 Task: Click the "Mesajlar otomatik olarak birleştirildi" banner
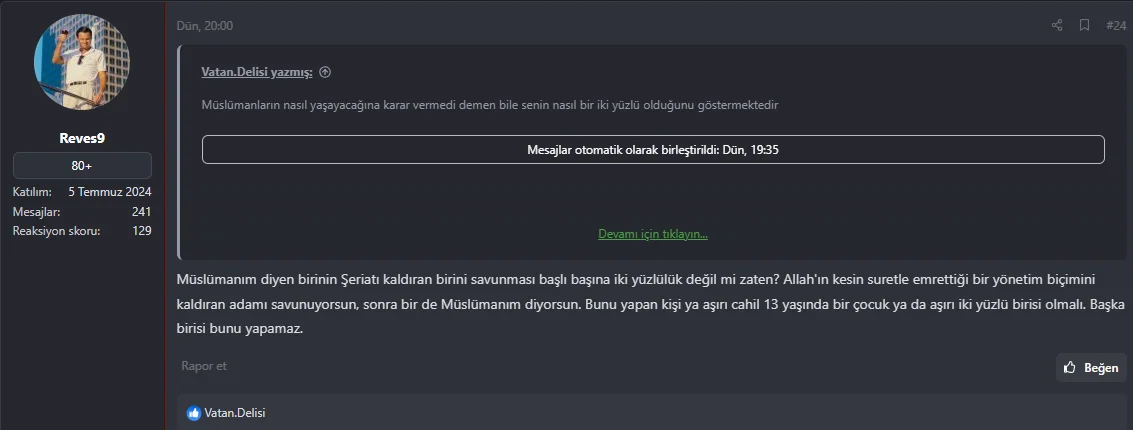pos(652,150)
